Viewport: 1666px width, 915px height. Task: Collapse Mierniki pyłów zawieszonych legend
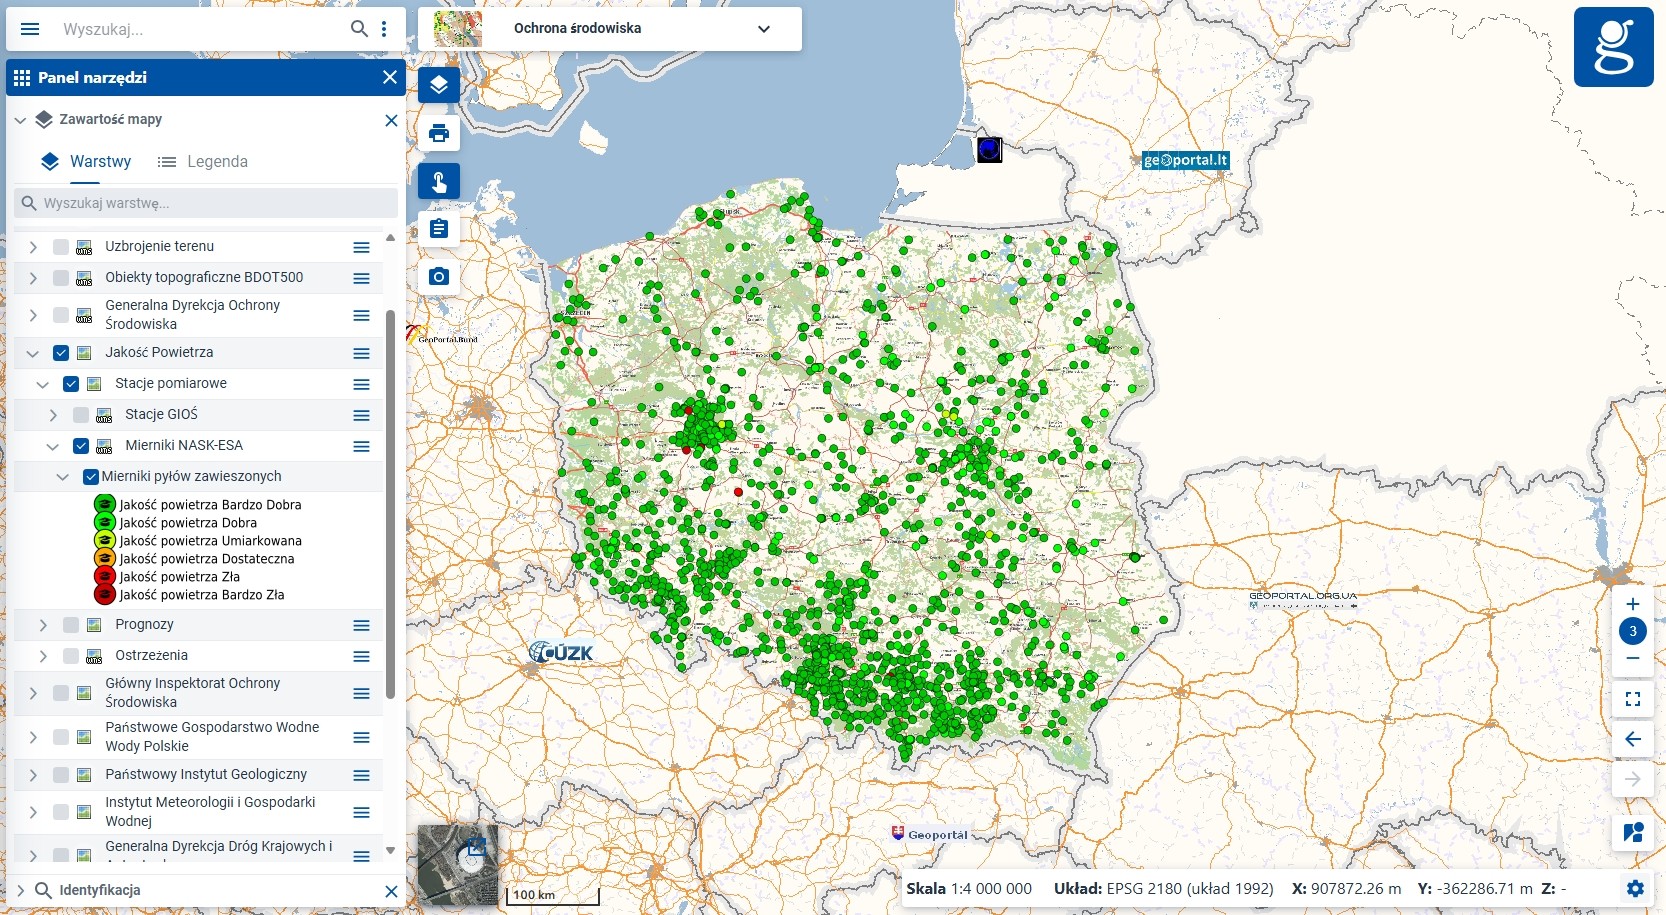62,477
